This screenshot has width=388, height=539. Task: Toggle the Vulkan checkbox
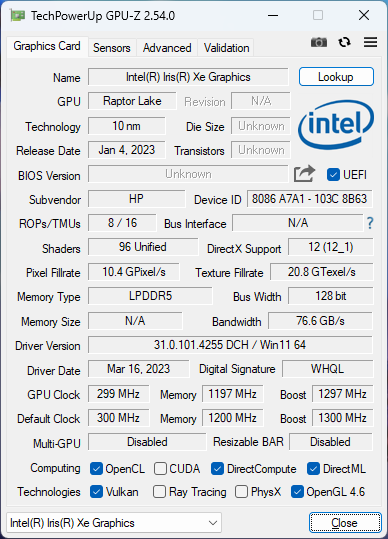click(96, 492)
